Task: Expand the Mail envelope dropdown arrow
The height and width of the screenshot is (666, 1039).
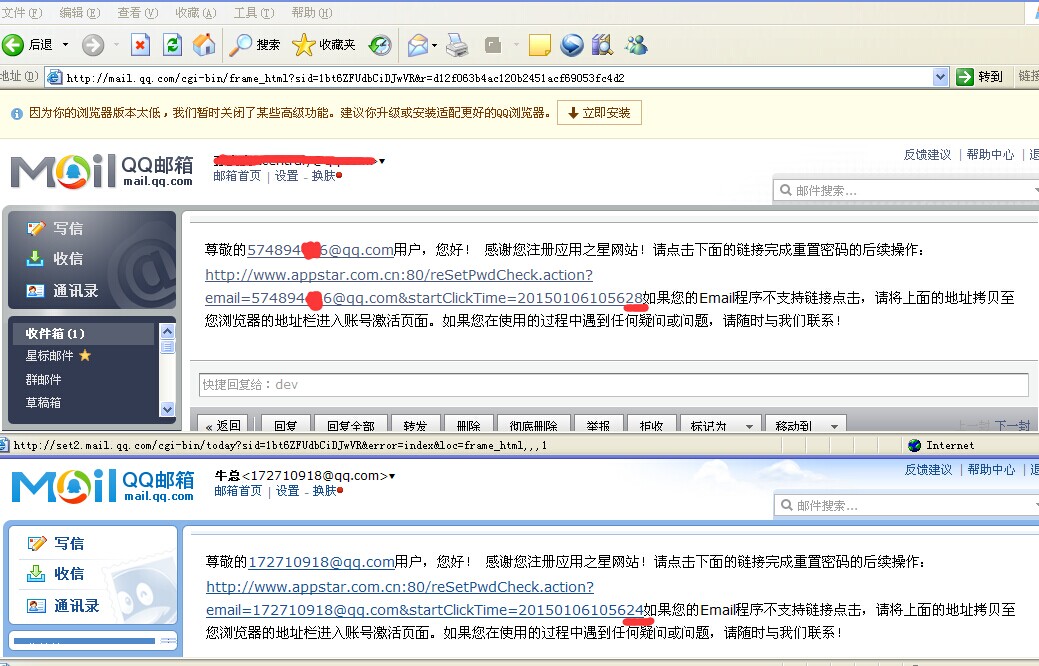Action: (x=434, y=45)
